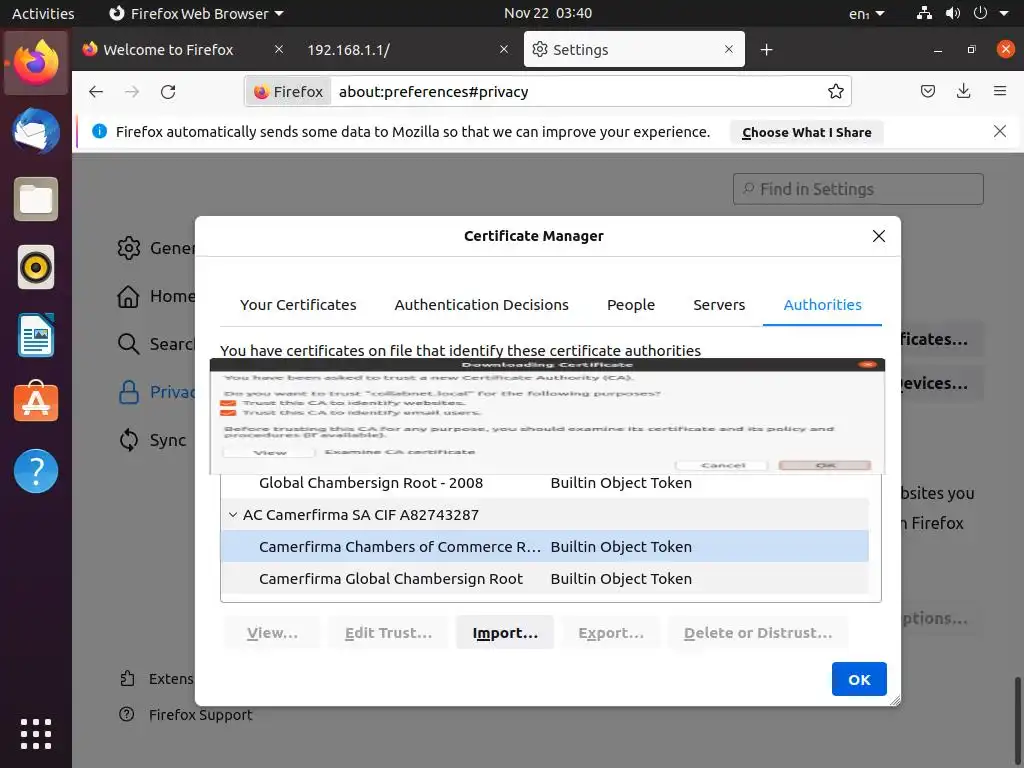Viewport: 1024px width, 768px height.
Task: Click Cancel in the Downloading Certificate dialog
Action: 723,466
